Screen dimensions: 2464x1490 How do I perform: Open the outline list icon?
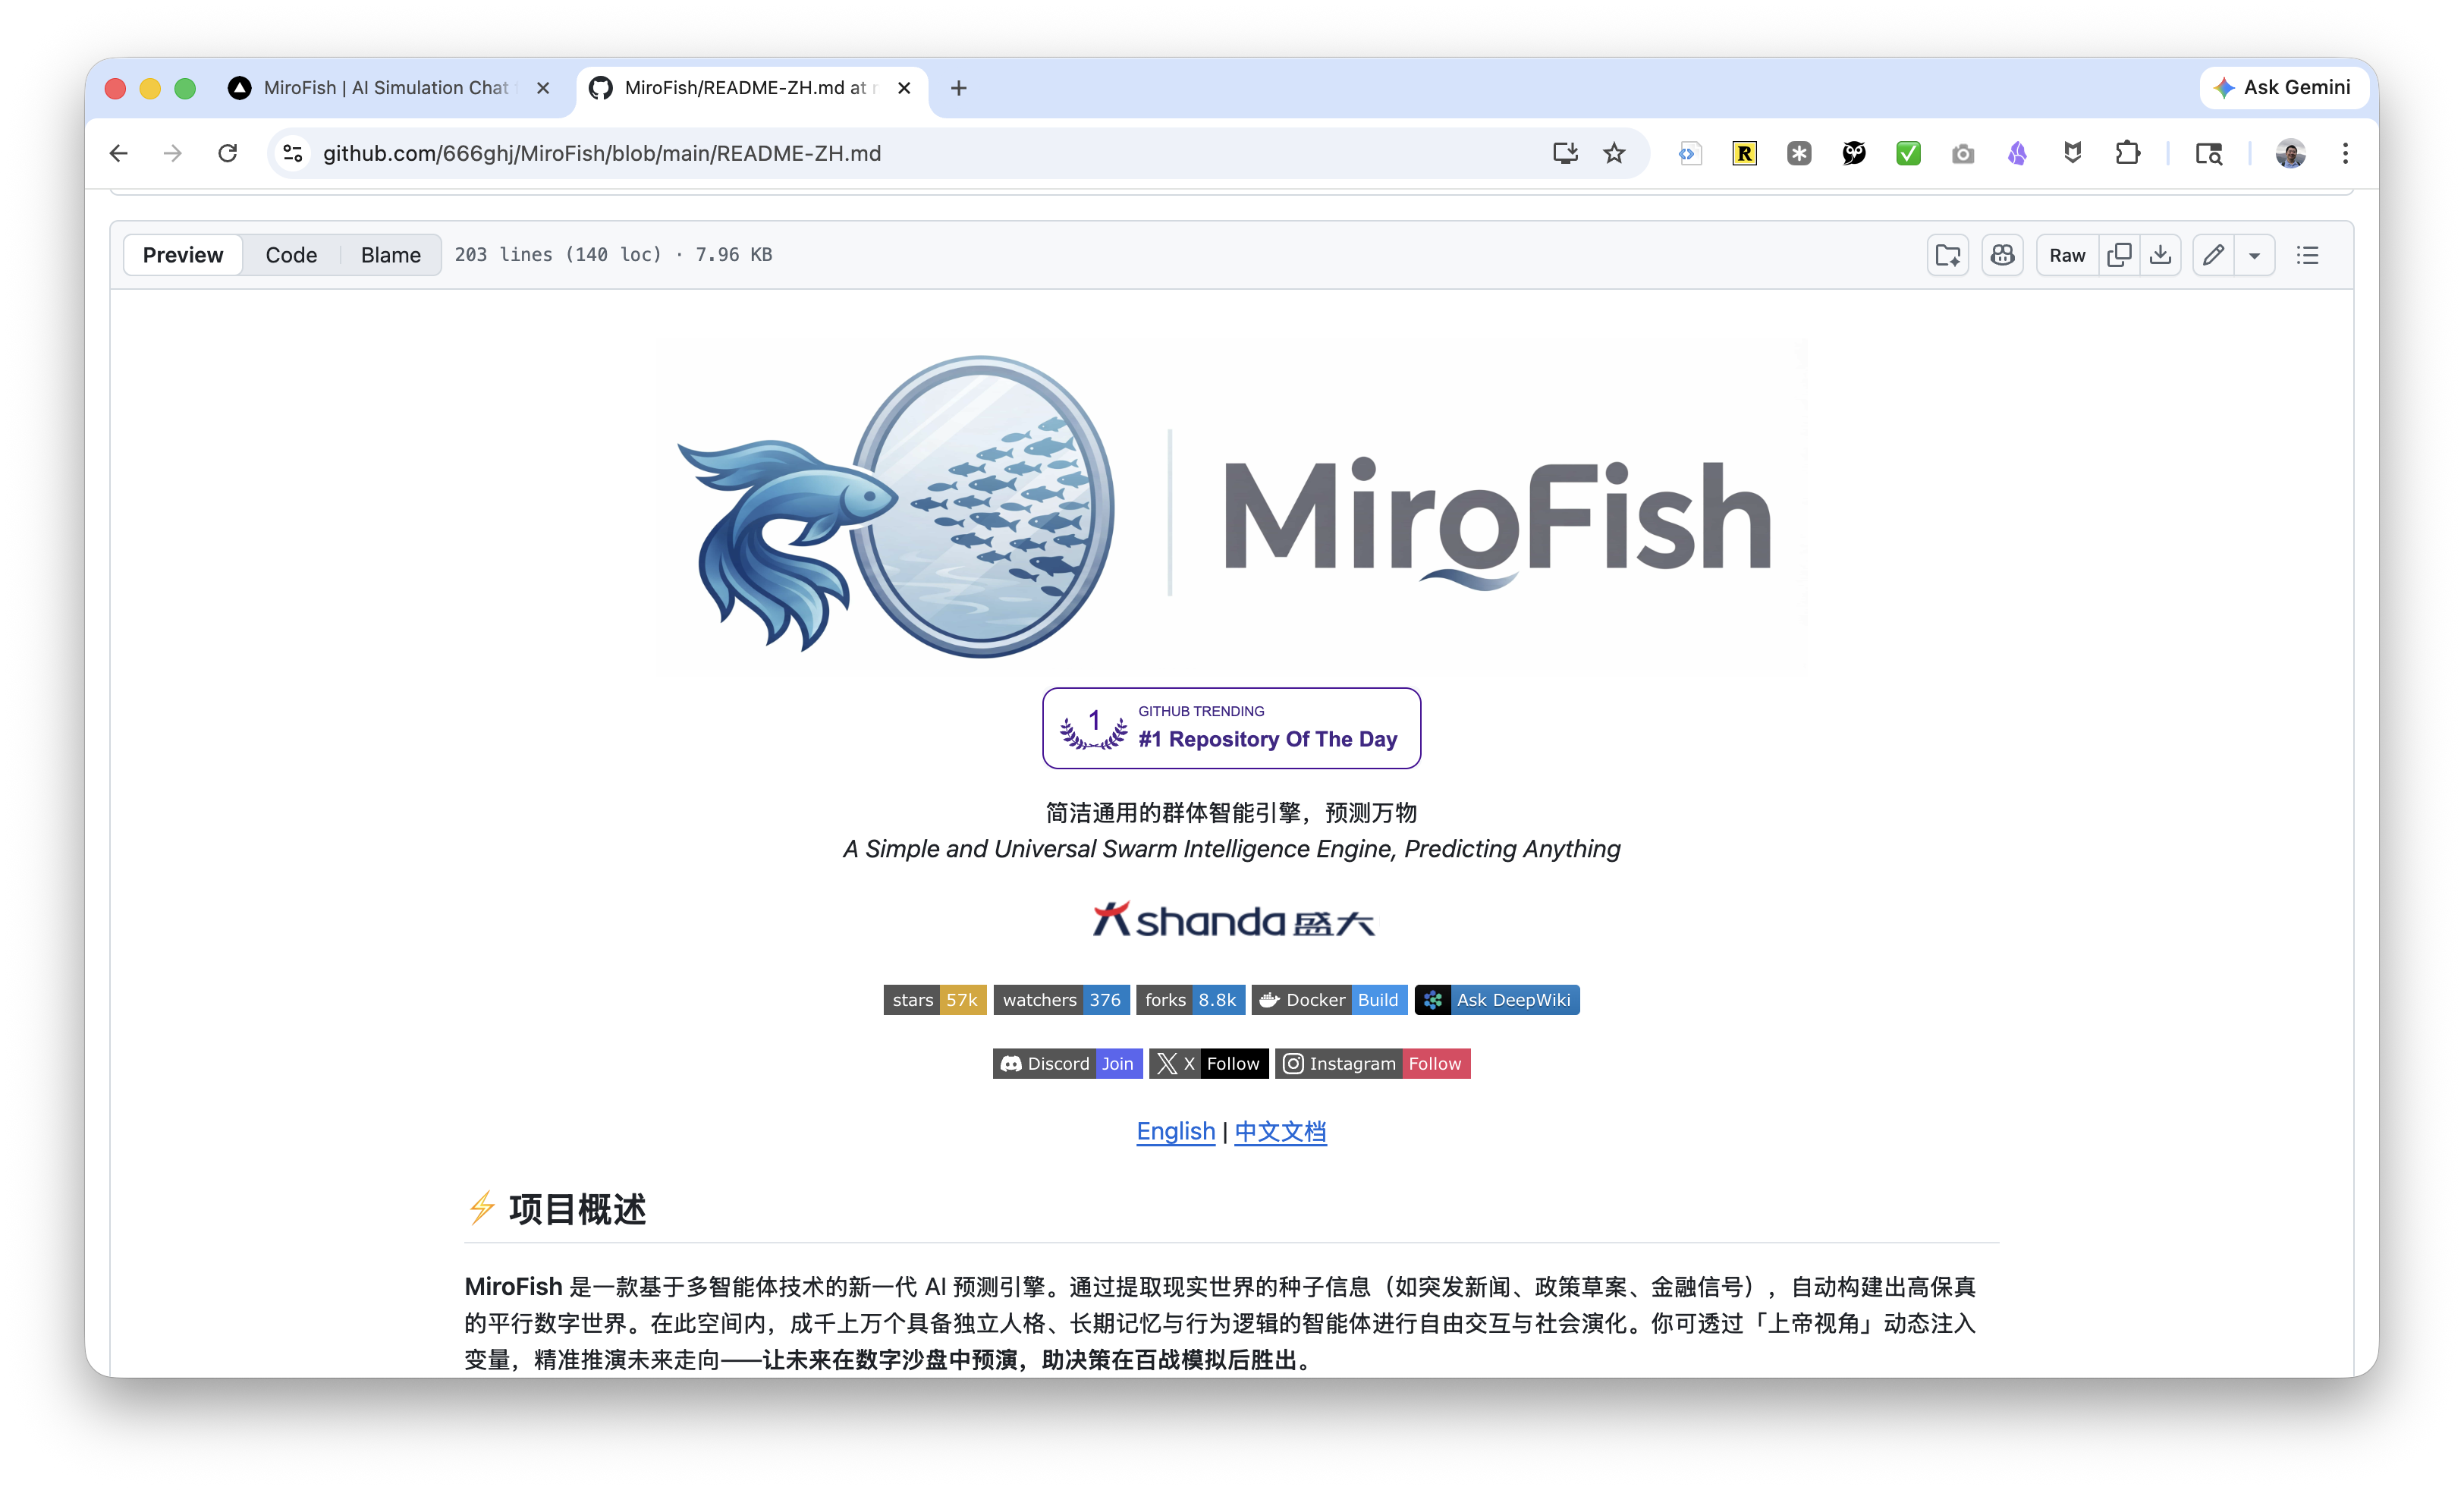(x=2307, y=255)
